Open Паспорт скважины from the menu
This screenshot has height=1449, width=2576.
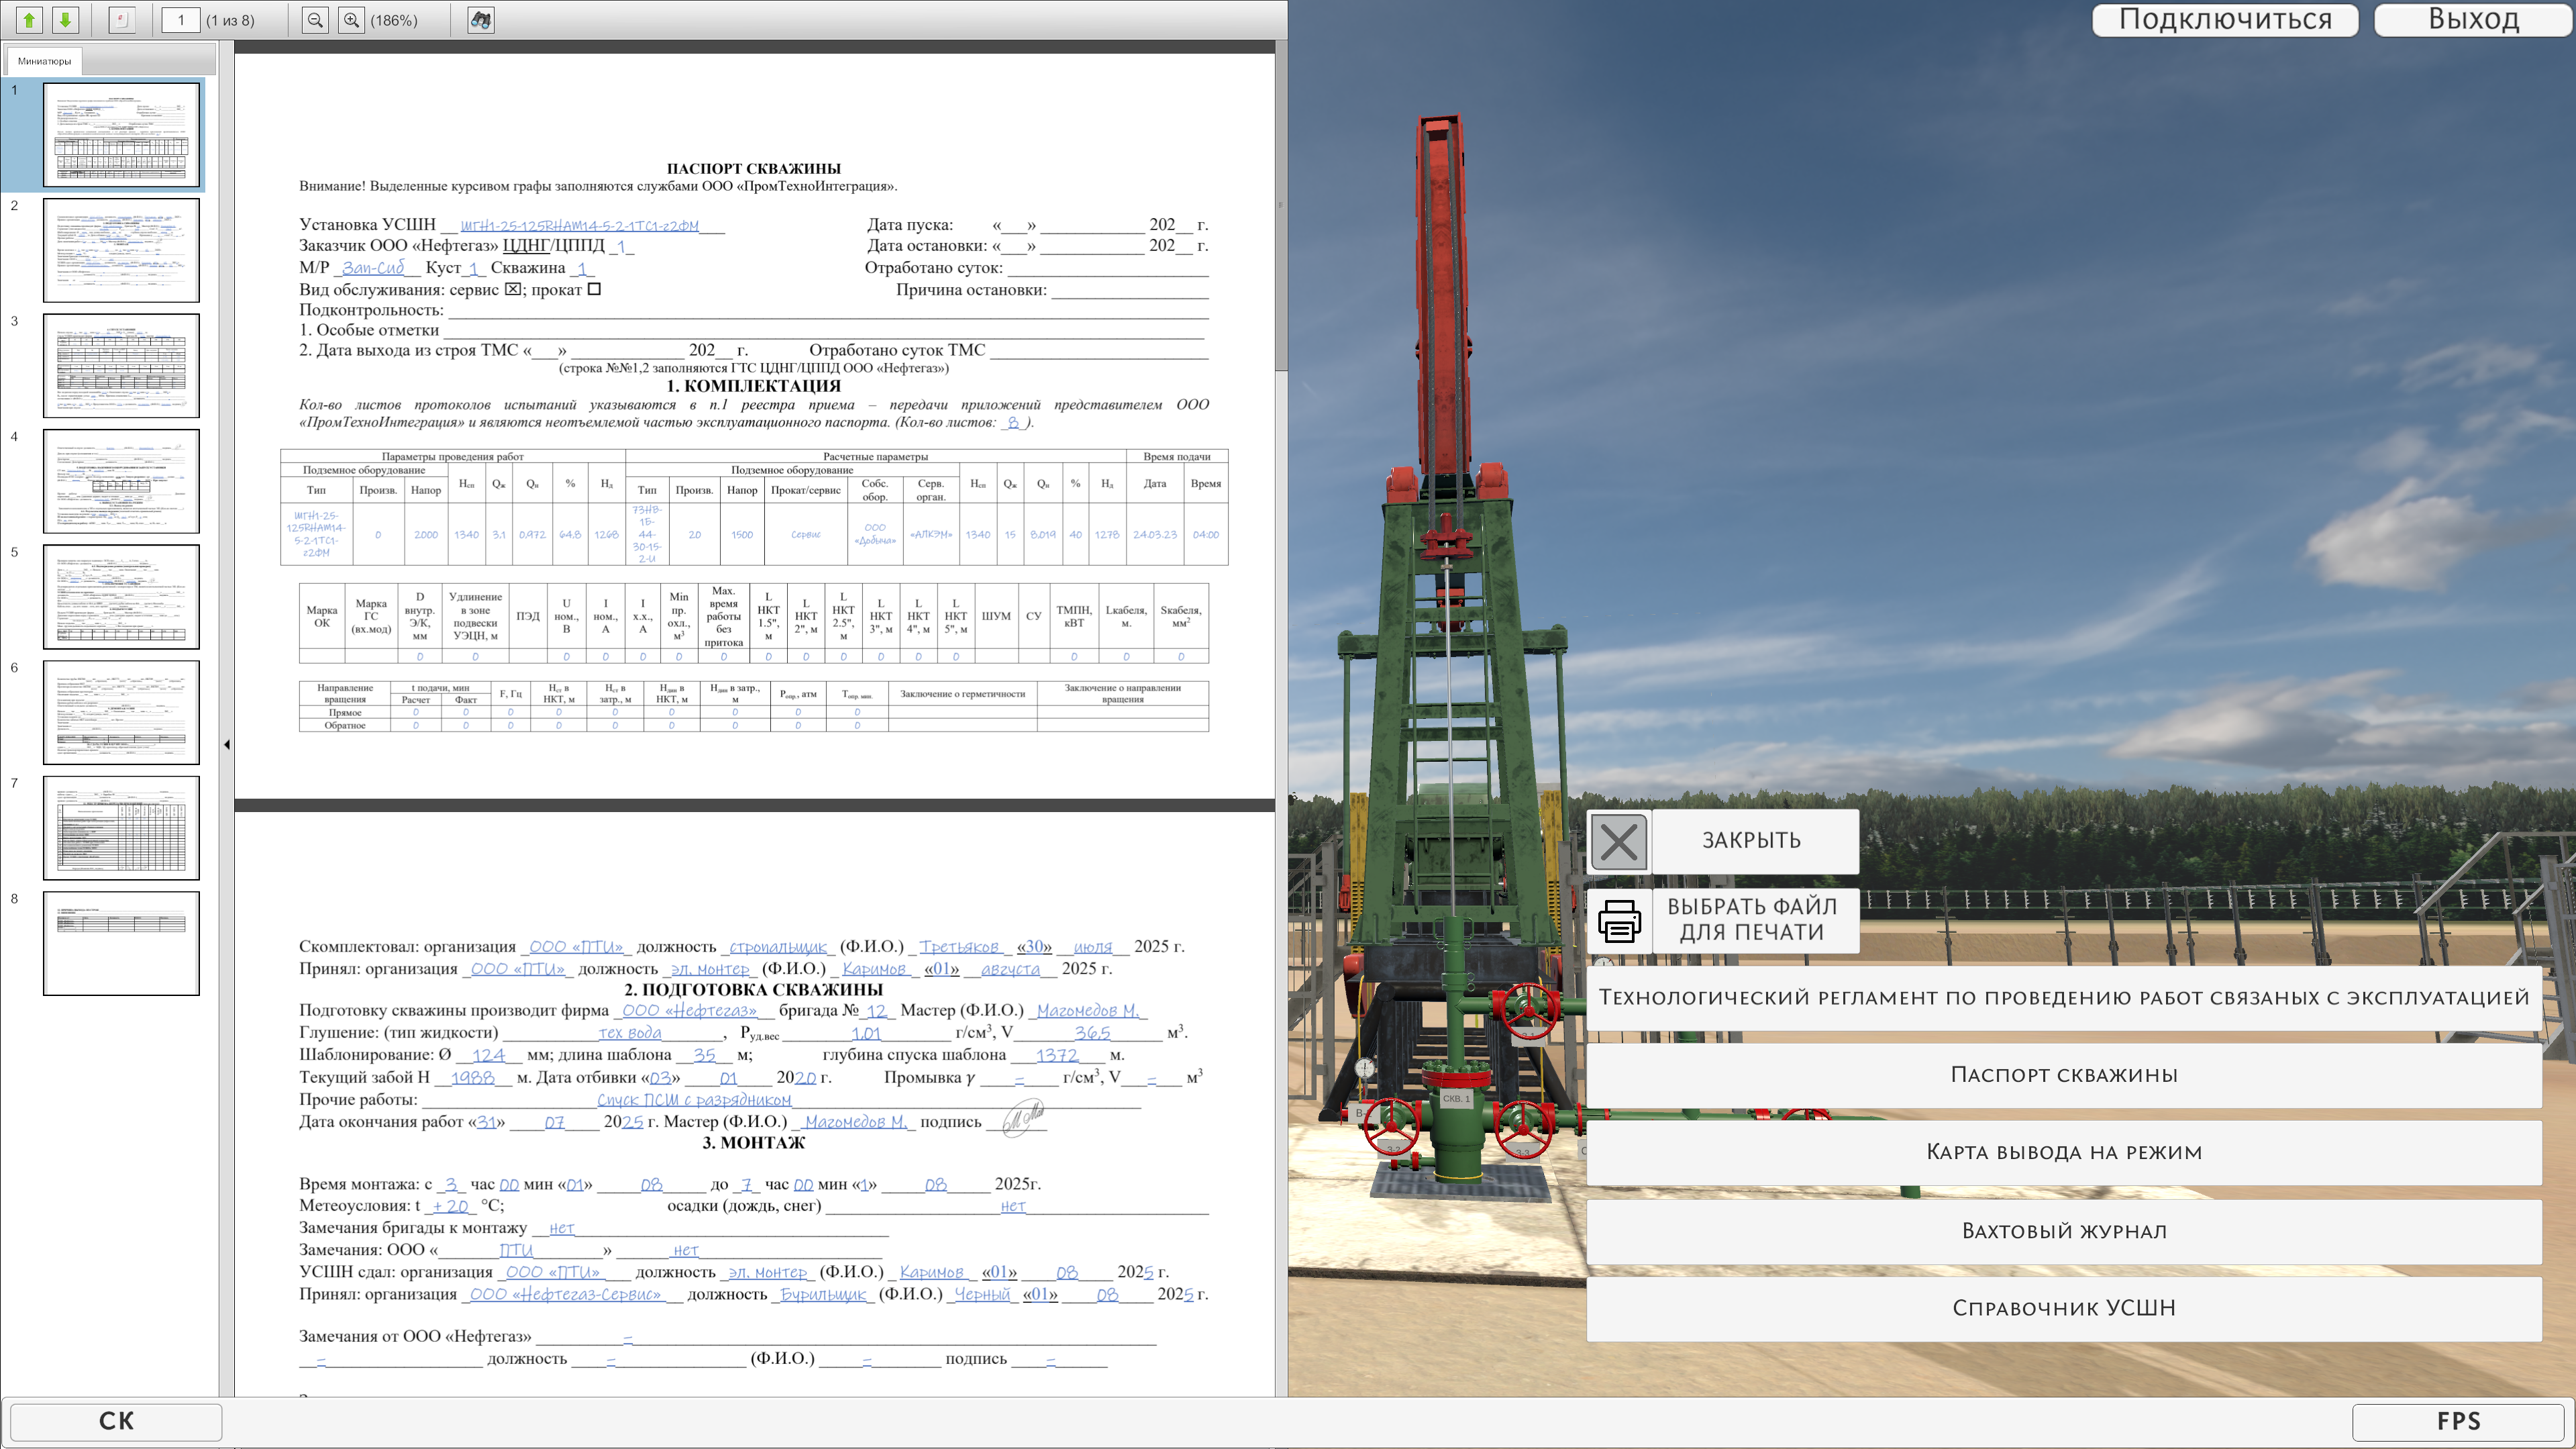tap(2063, 1075)
